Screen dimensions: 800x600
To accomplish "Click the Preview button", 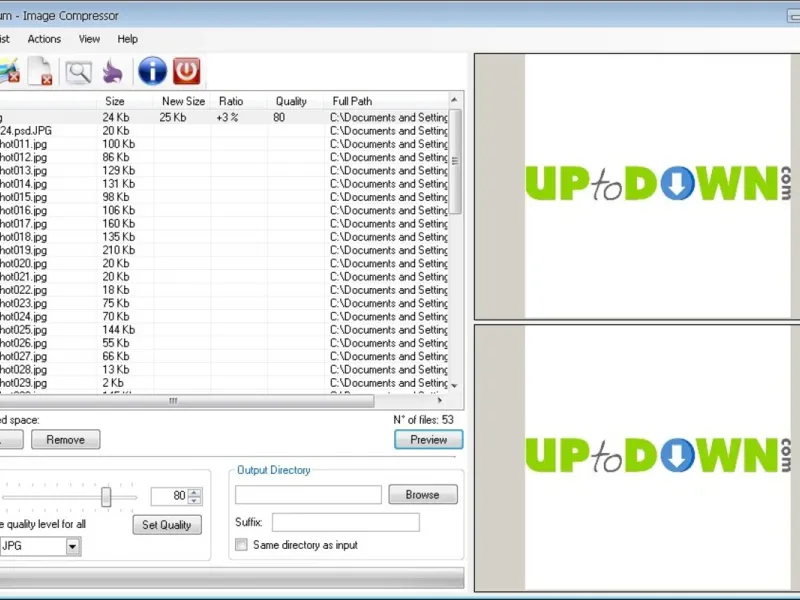I will click(x=429, y=439).
